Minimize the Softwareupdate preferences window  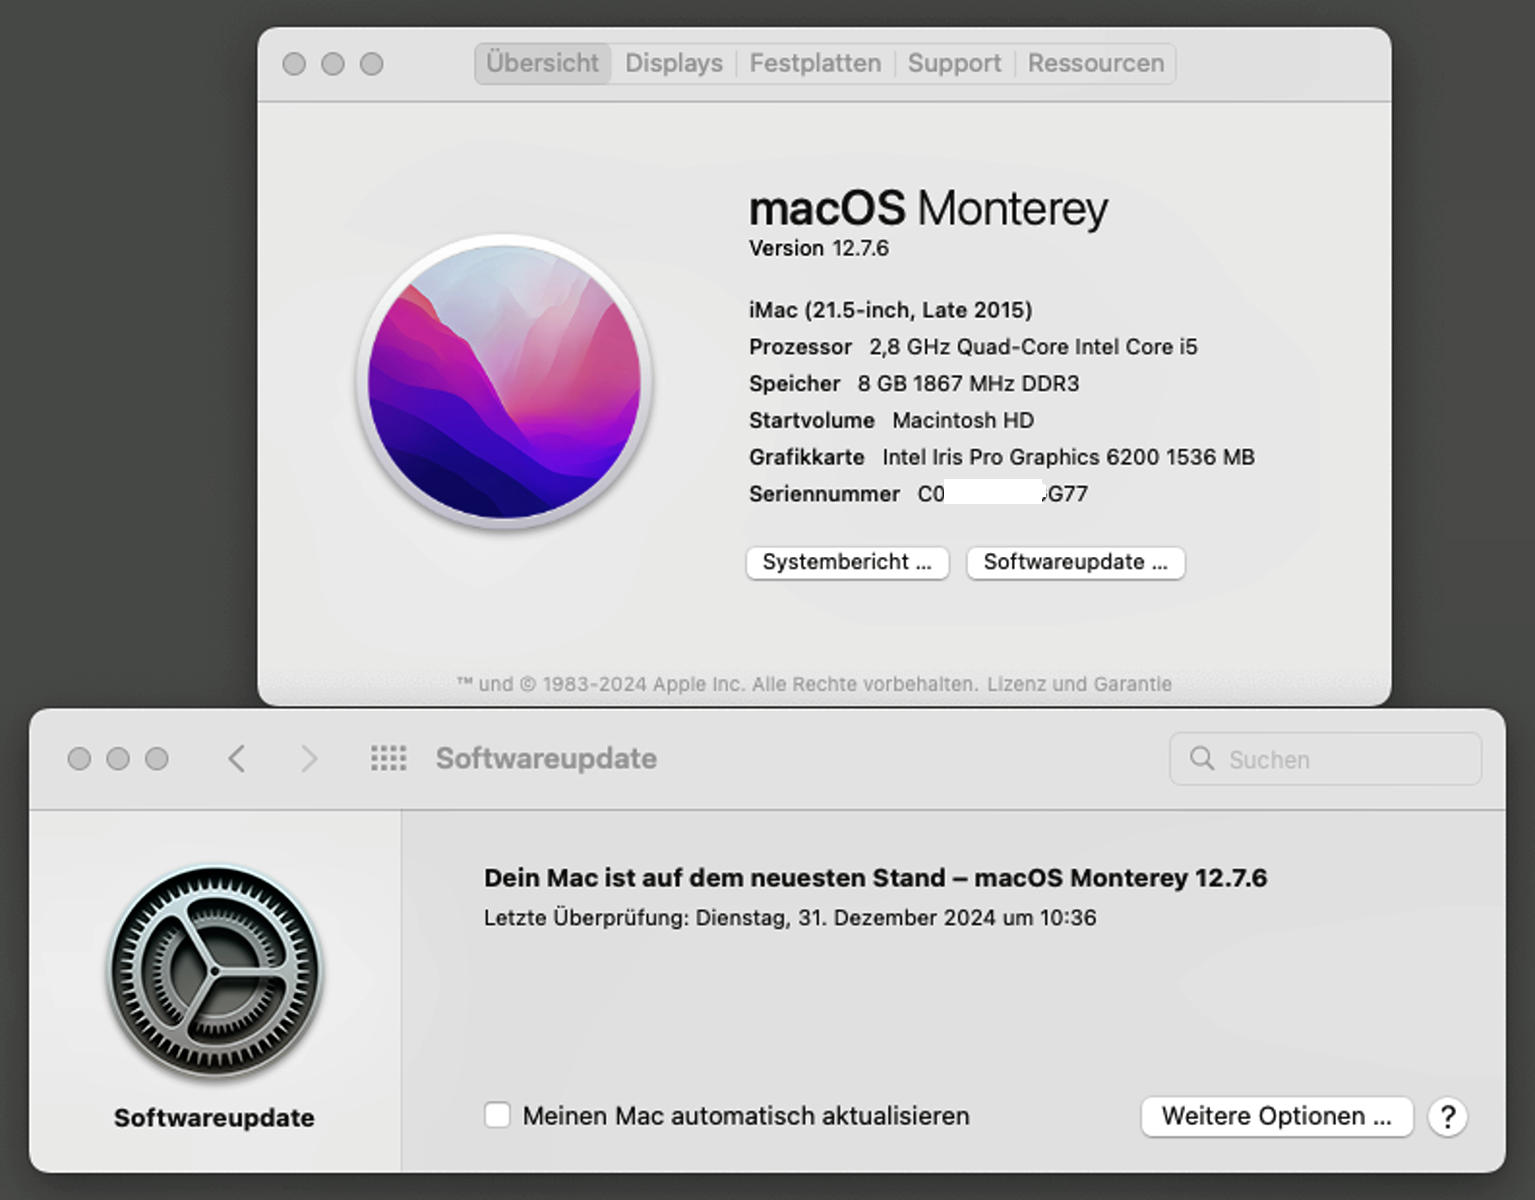tap(118, 759)
